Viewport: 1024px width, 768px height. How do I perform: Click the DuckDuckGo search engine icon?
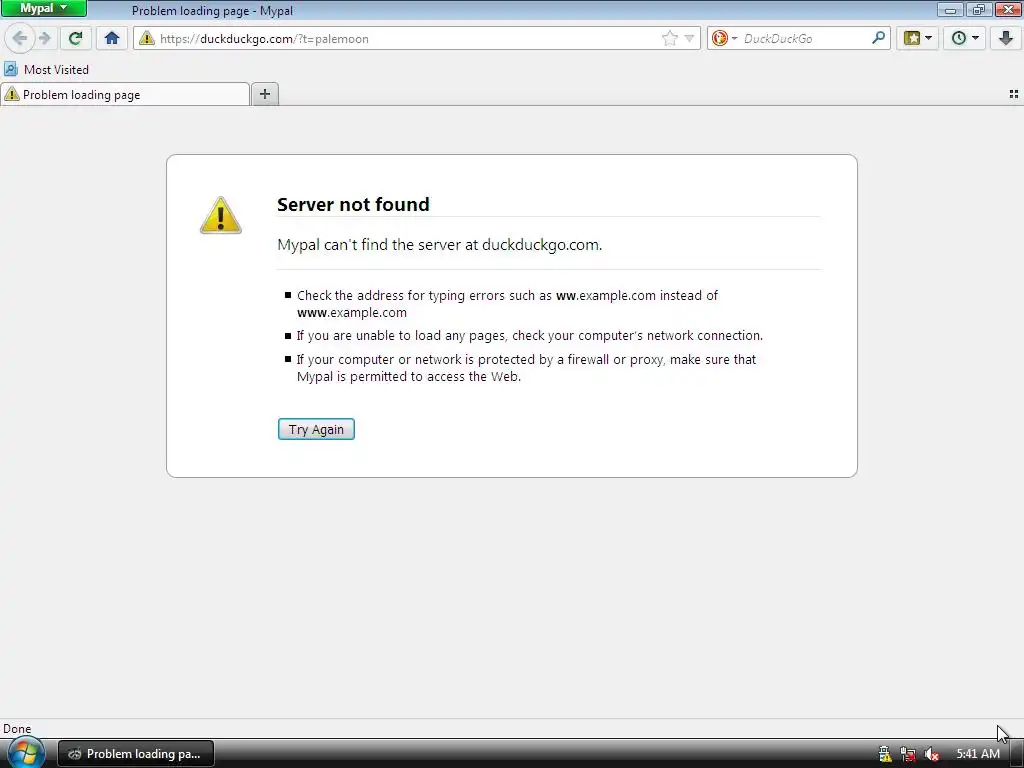click(x=720, y=39)
